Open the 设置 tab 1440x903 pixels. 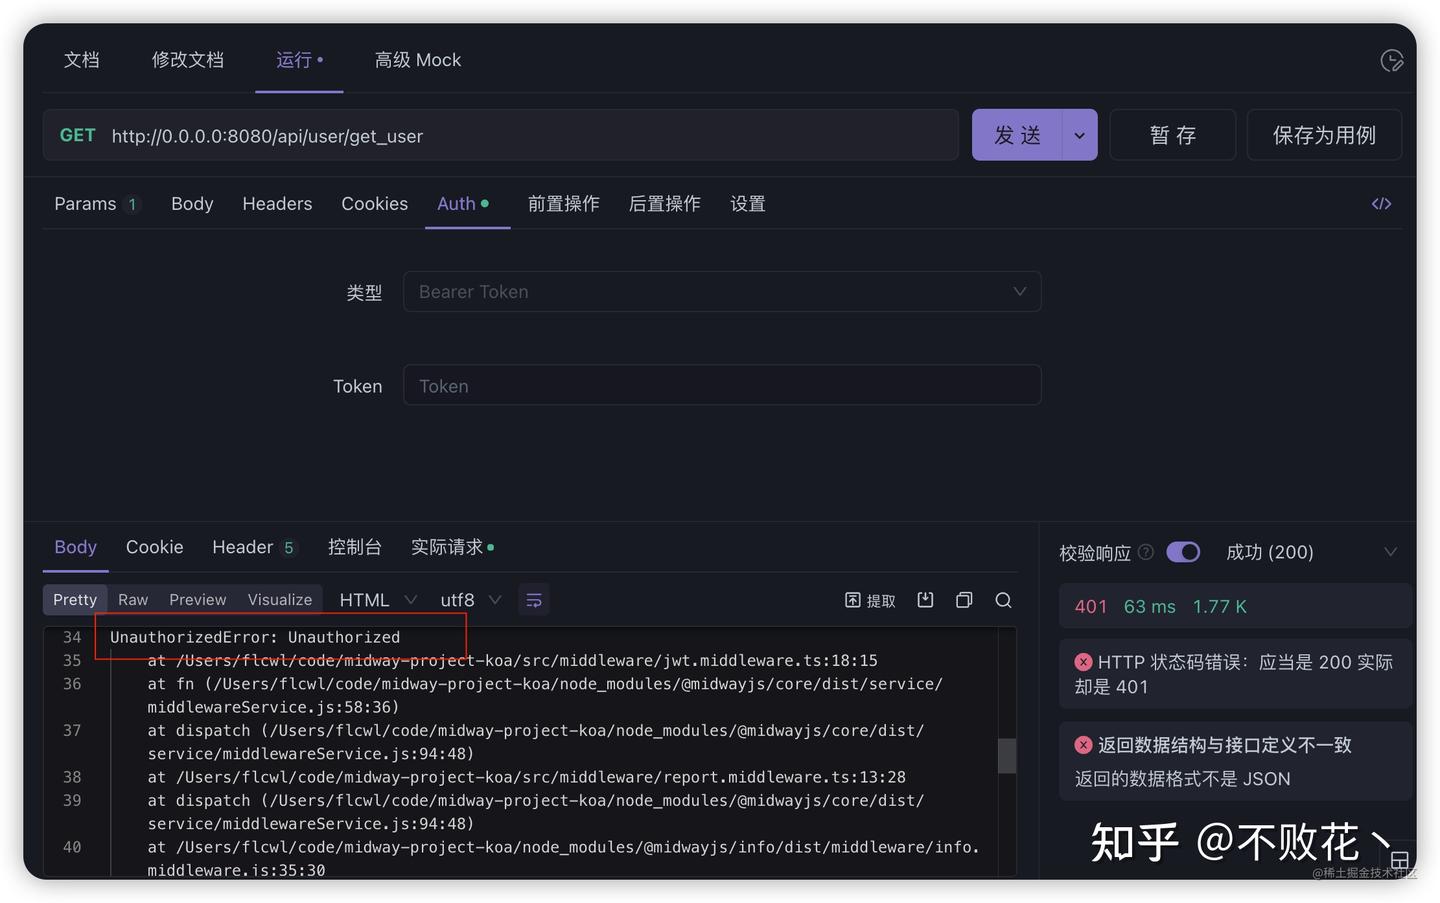748,204
